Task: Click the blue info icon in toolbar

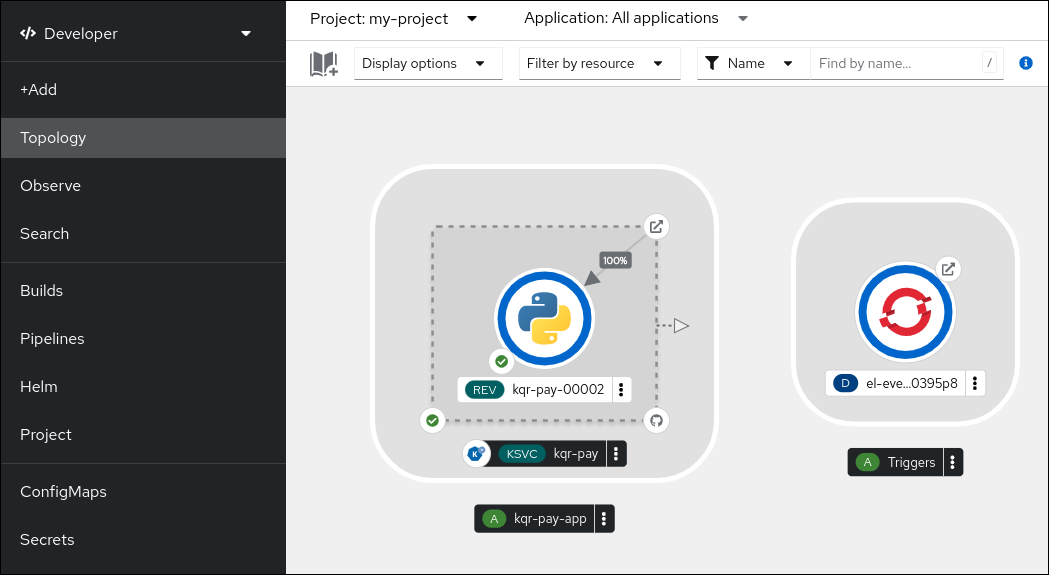Action: [x=1025, y=63]
